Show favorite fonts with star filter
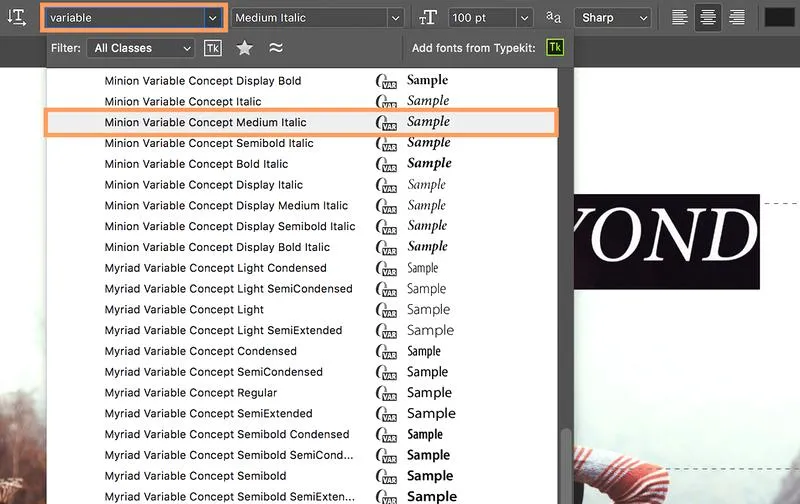This screenshot has height=504, width=800. click(244, 48)
